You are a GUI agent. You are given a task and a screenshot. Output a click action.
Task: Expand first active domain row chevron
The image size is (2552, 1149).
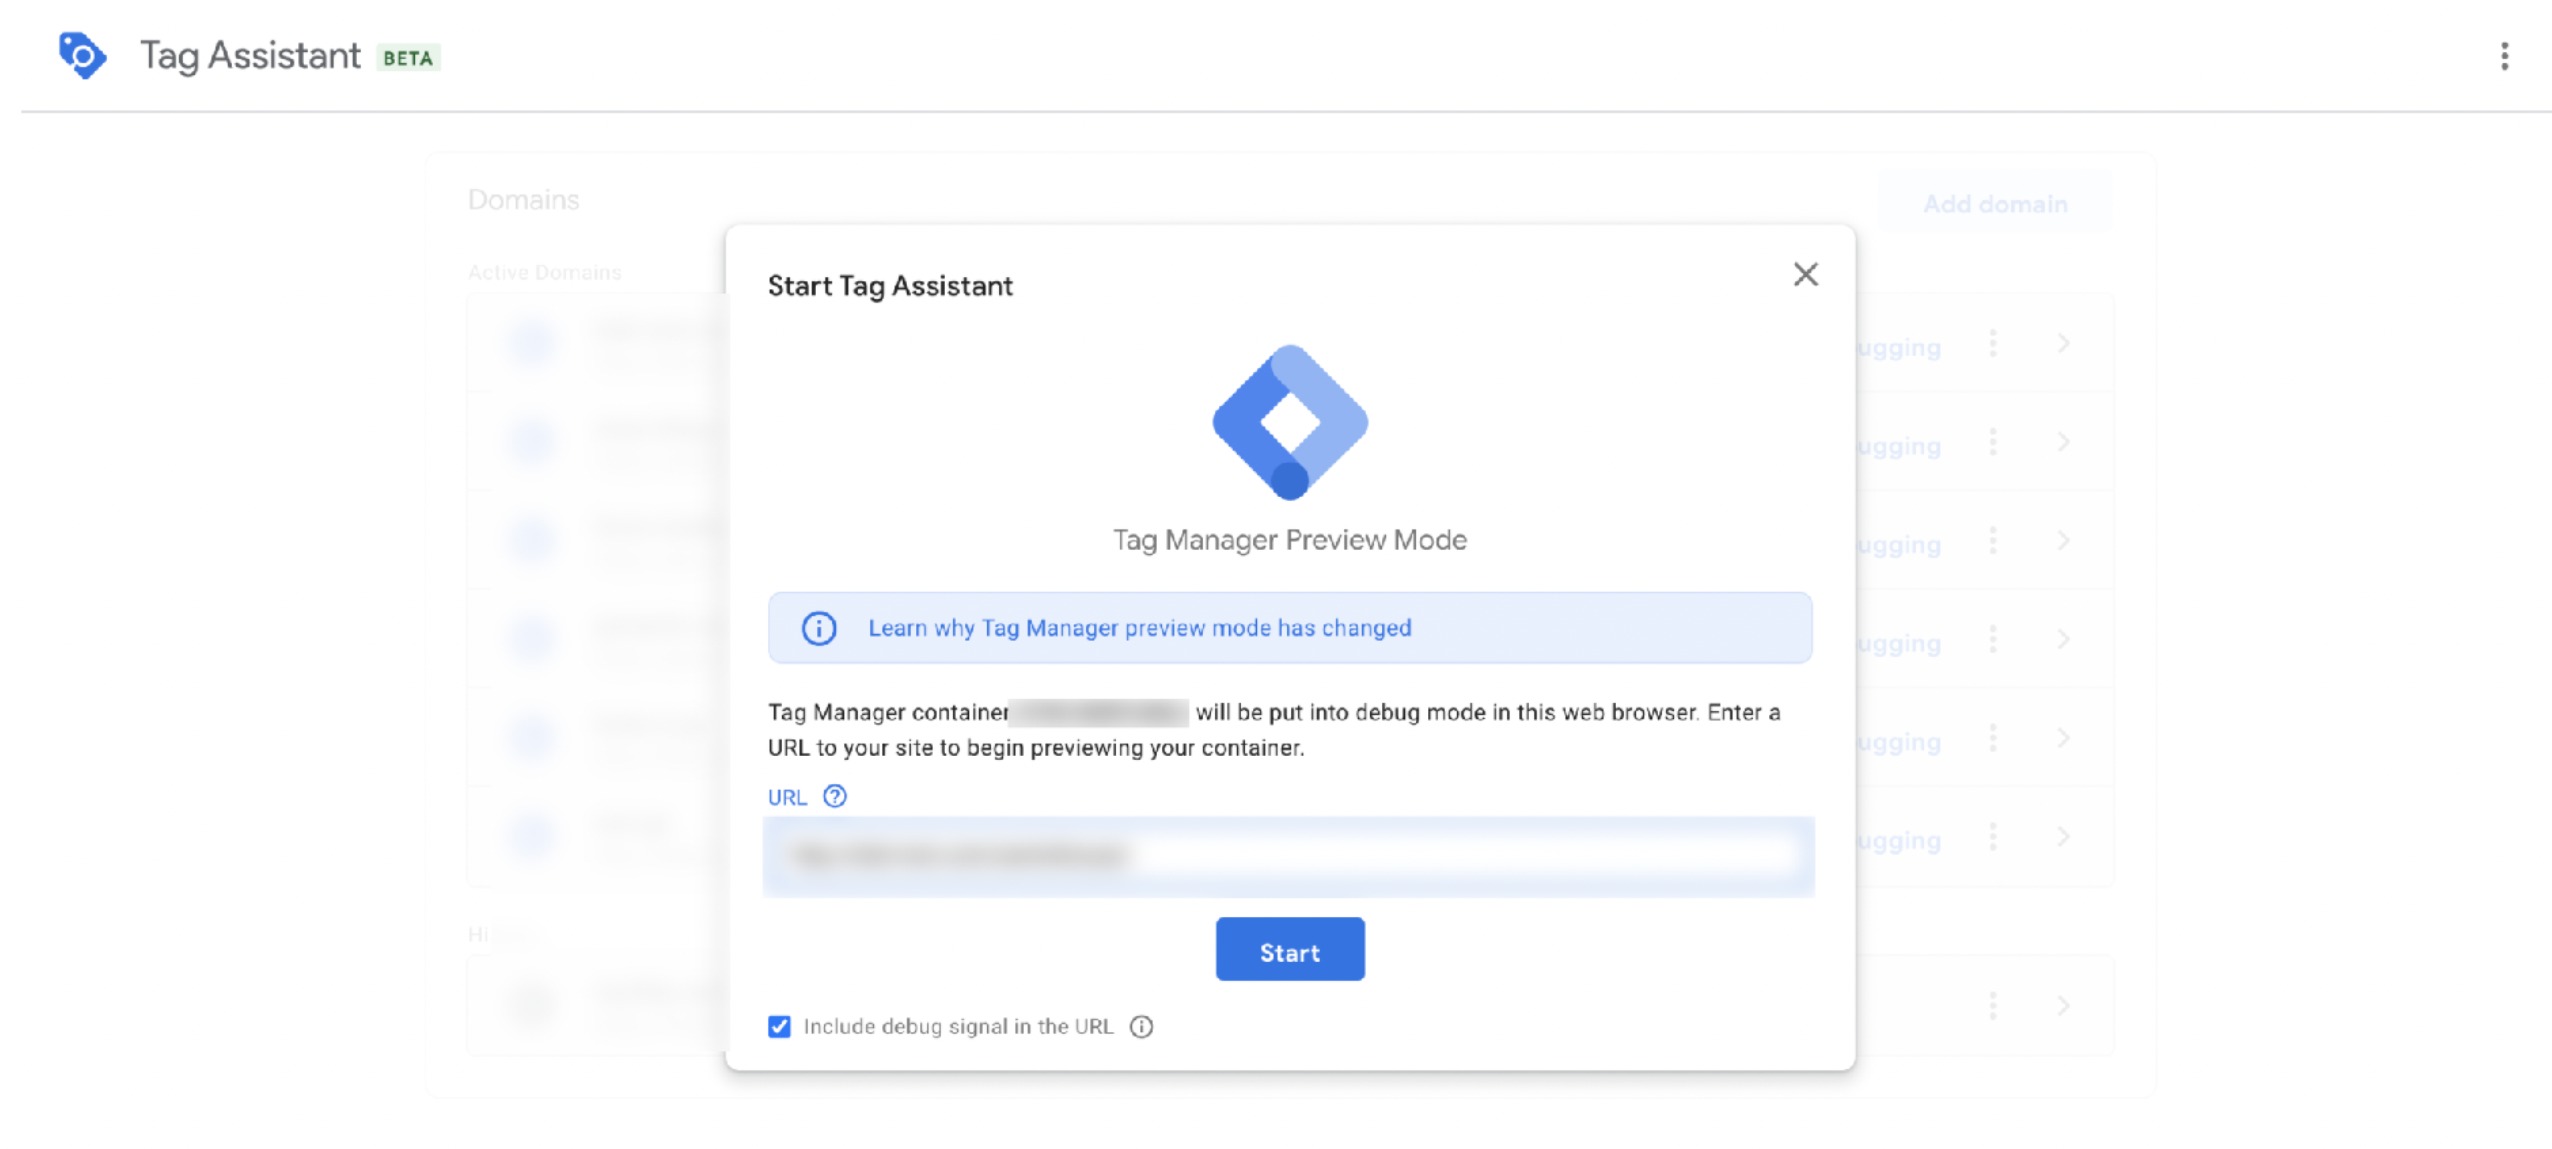(x=2063, y=344)
